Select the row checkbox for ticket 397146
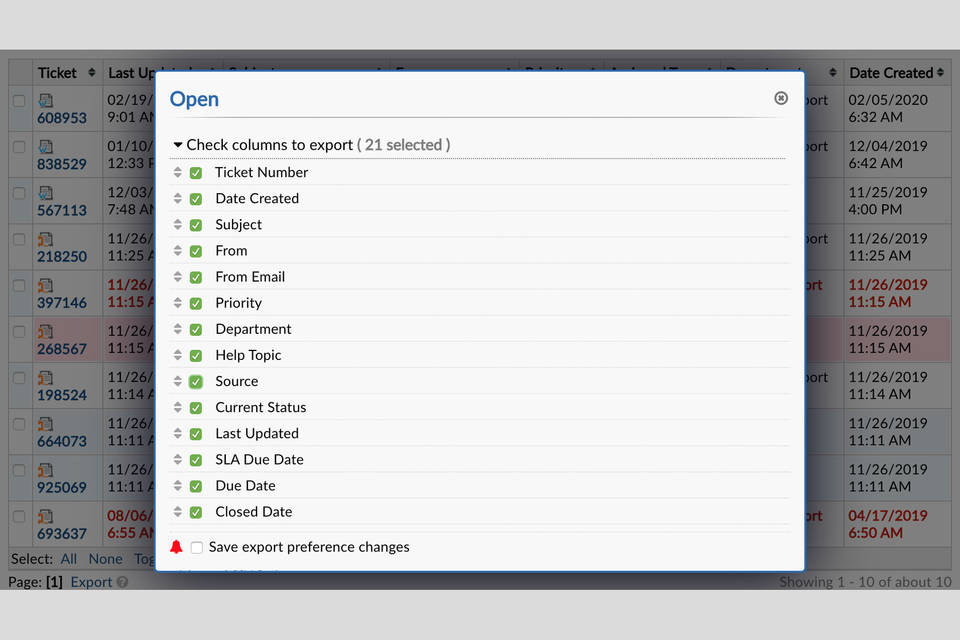Image resolution: width=960 pixels, height=640 pixels. (19, 285)
